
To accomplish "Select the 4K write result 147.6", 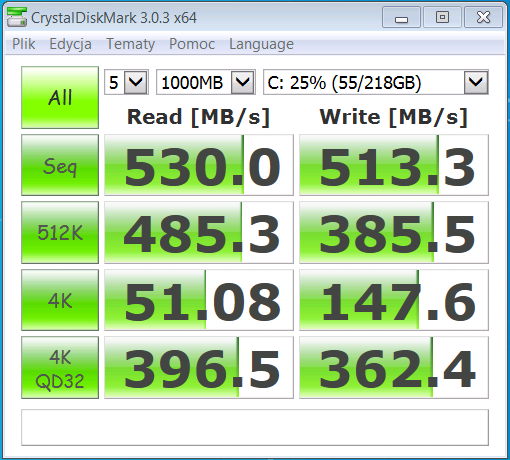I will point(394,300).
